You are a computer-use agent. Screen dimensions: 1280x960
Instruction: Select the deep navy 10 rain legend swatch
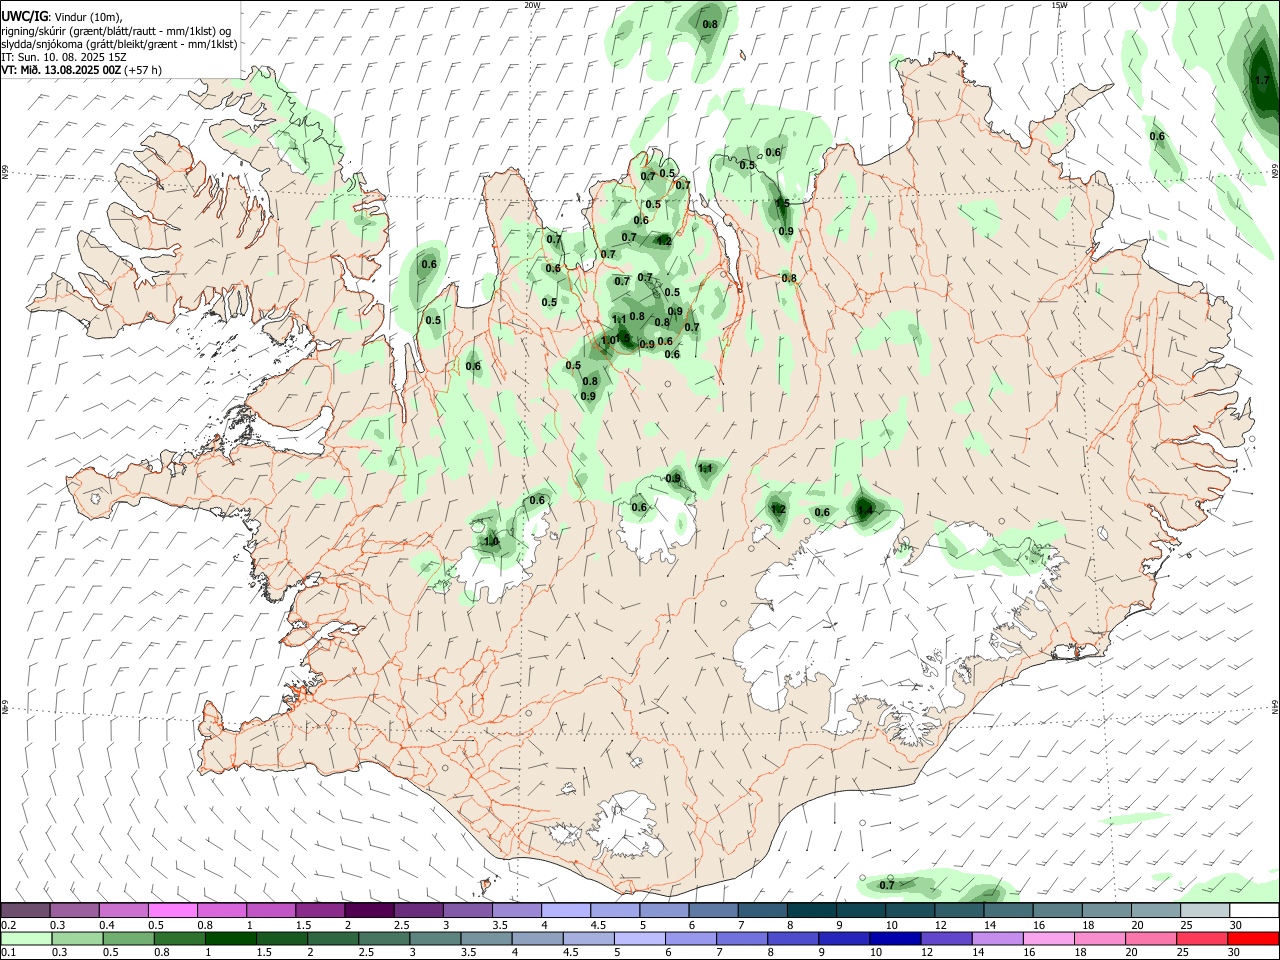pyautogui.click(x=895, y=938)
